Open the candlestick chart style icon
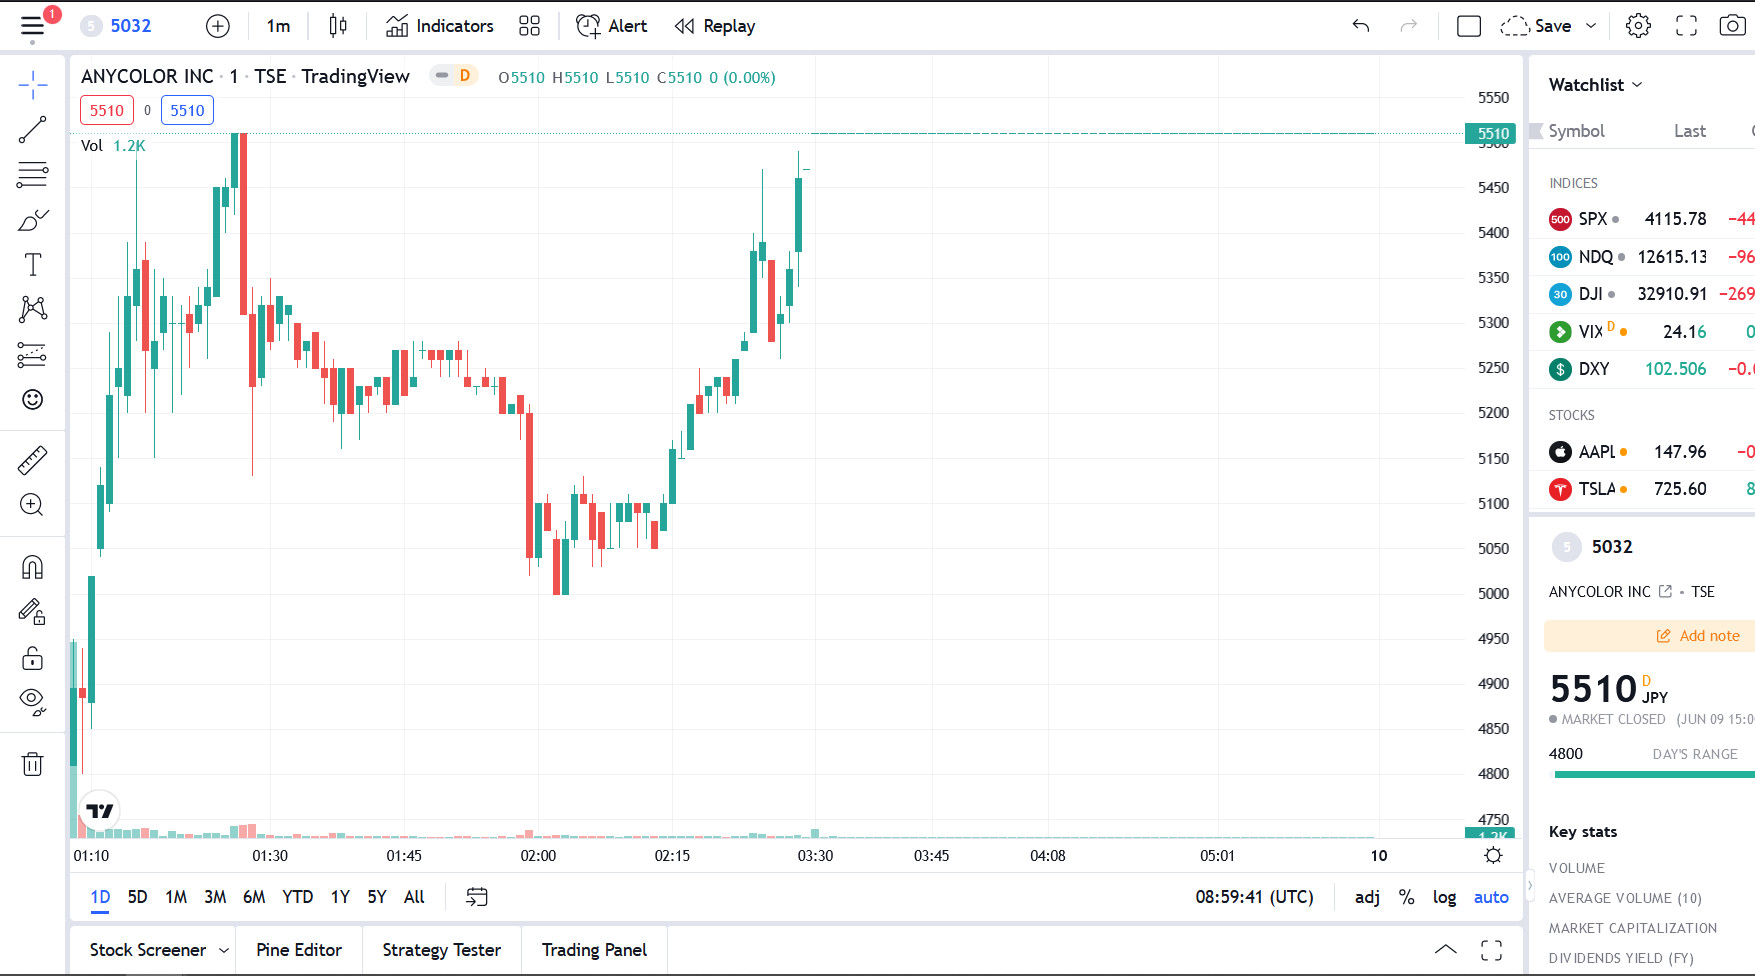1755x976 pixels. tap(338, 26)
